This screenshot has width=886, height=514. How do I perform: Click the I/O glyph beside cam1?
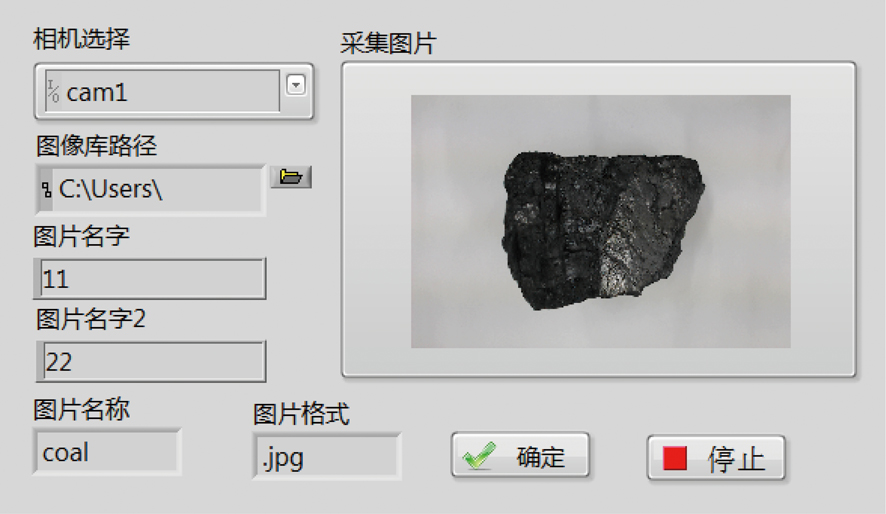coord(53,92)
